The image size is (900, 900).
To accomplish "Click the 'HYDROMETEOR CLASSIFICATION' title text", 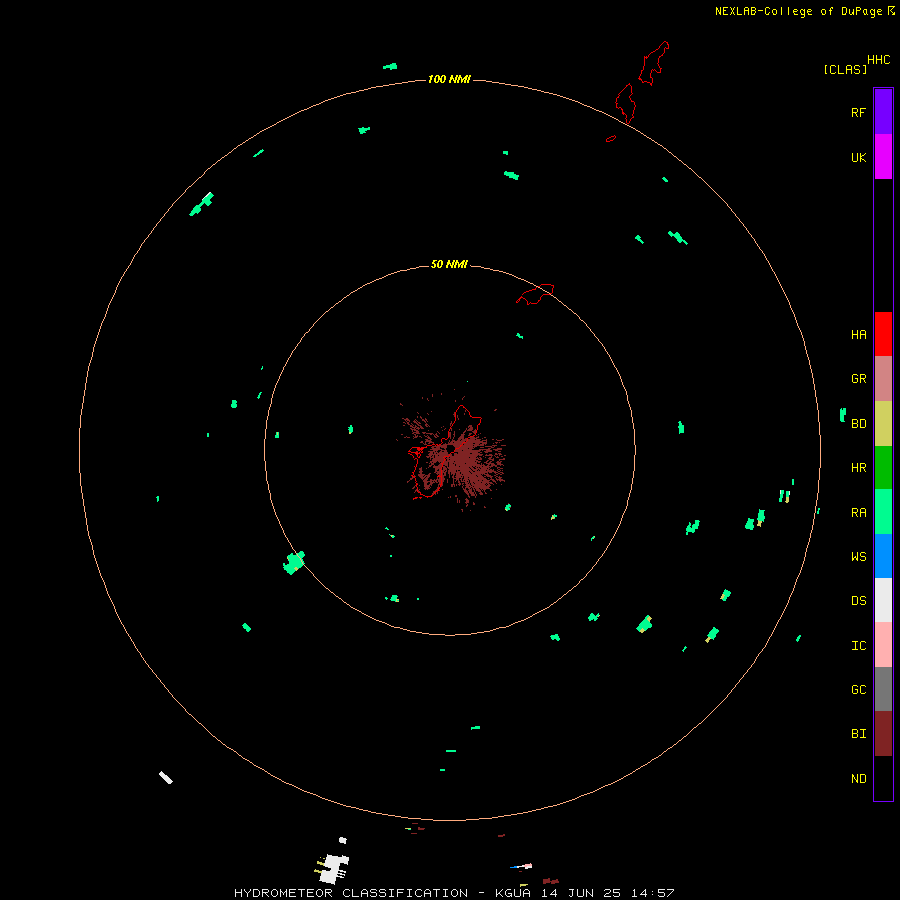I will click(351, 893).
